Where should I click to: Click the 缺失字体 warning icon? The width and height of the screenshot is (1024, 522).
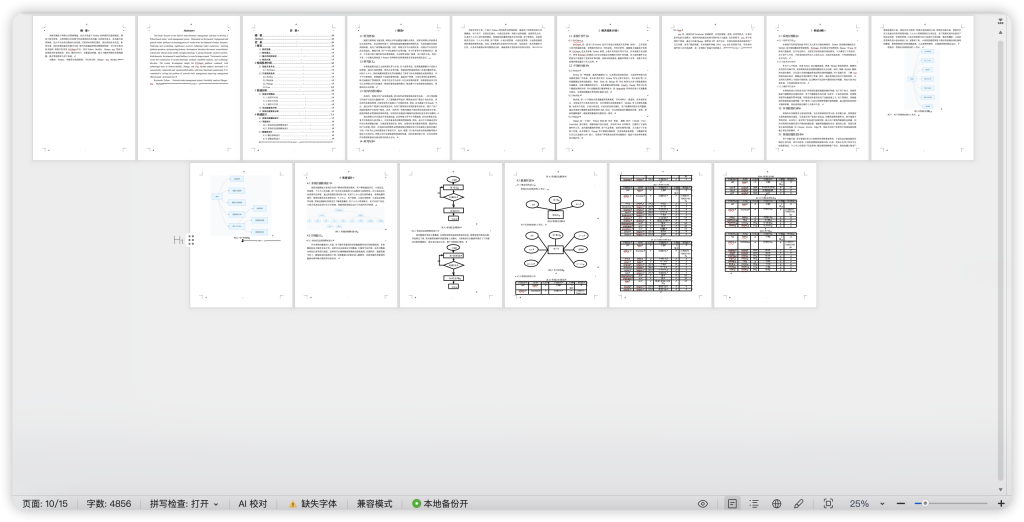tap(293, 504)
